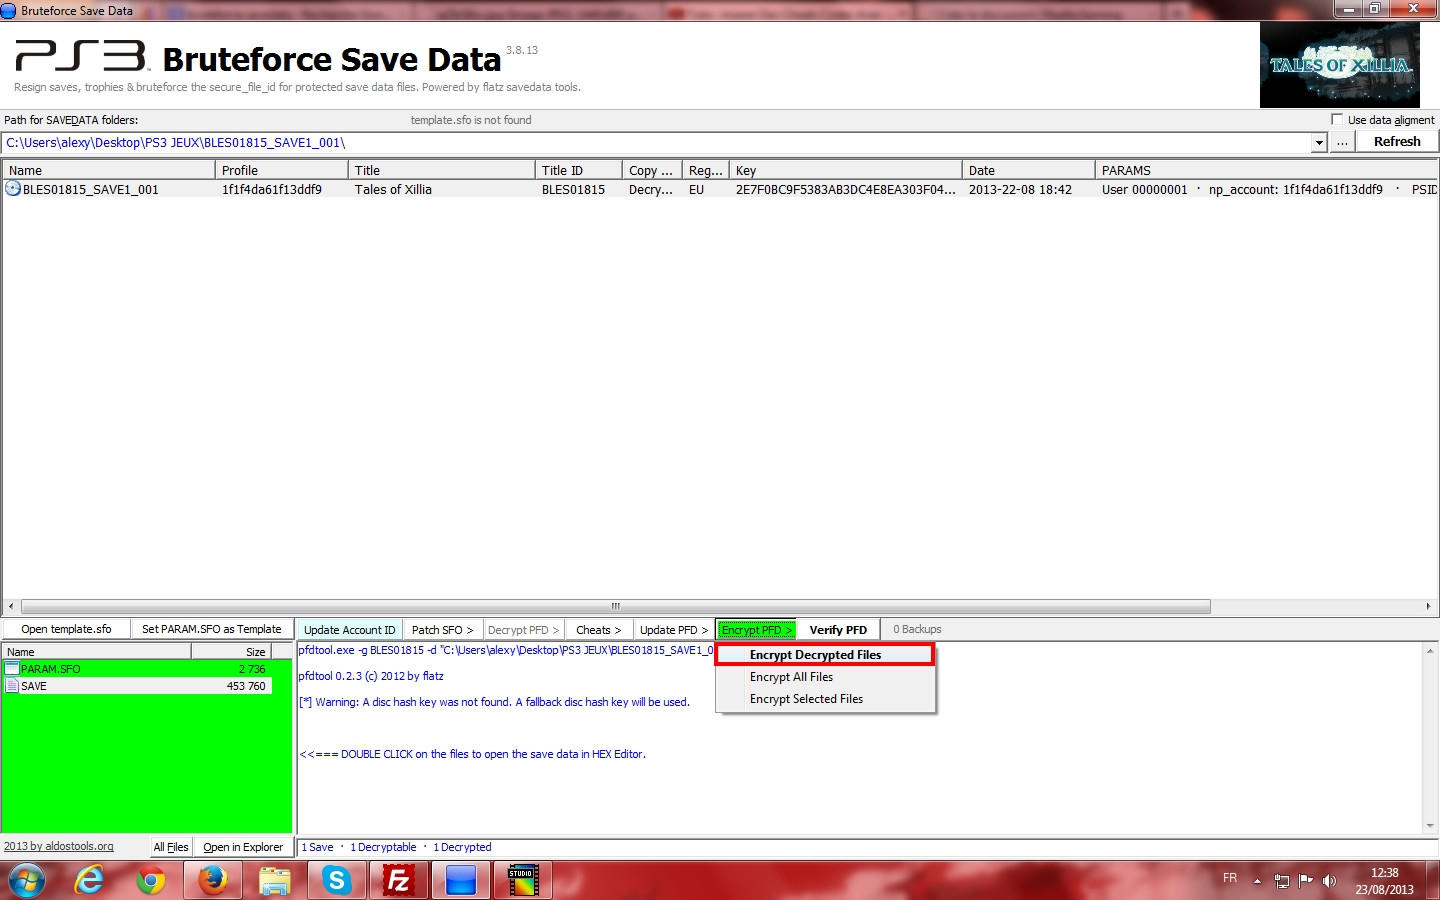Click the log panel scroll-down arrow
This screenshot has width=1440, height=900.
point(1430,826)
